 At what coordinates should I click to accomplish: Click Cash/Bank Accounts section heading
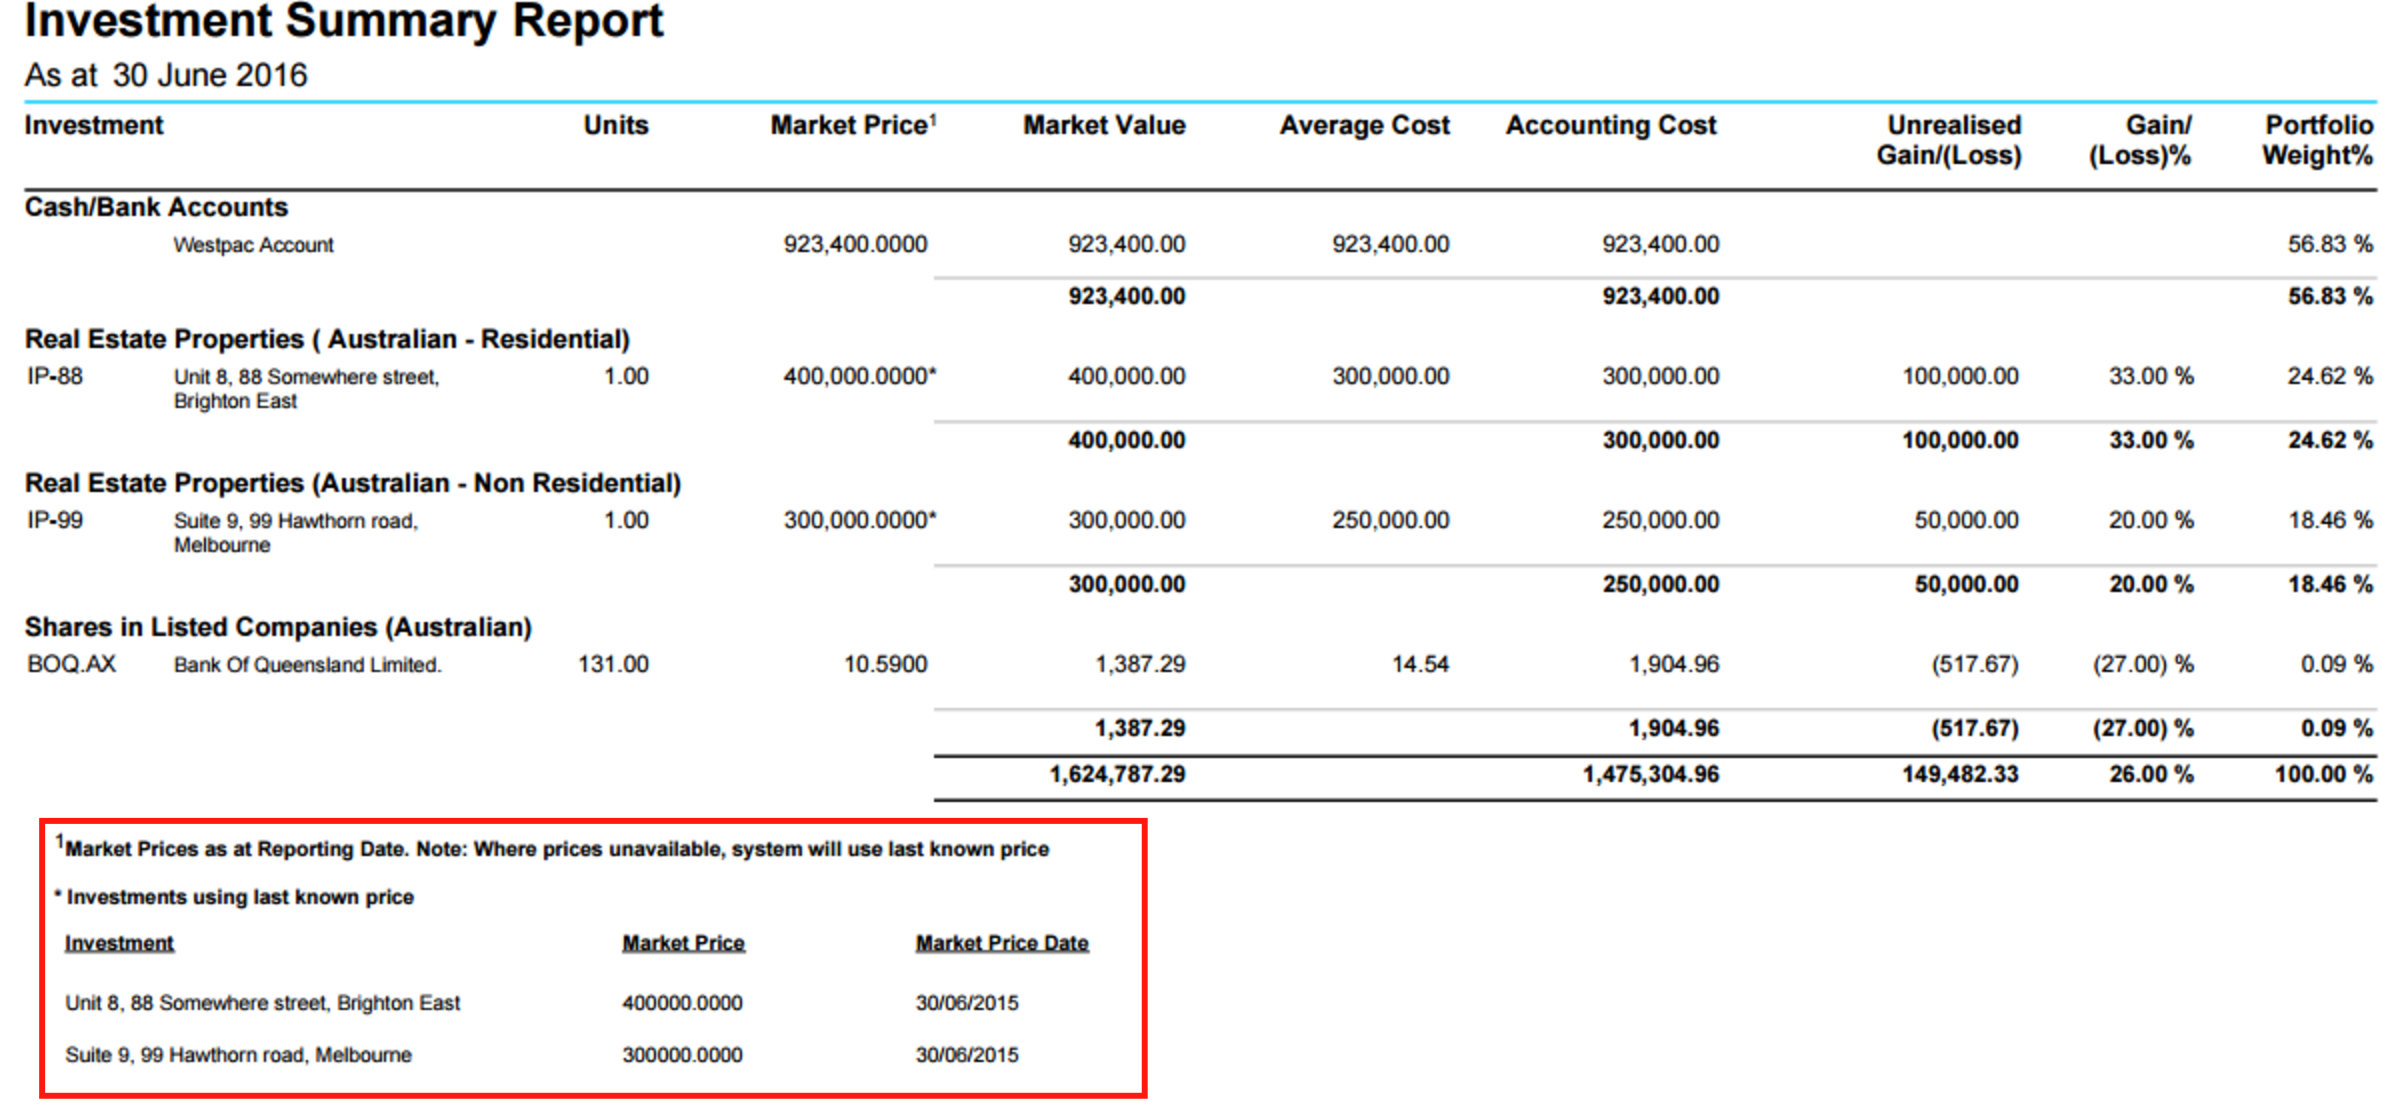pyautogui.click(x=156, y=207)
